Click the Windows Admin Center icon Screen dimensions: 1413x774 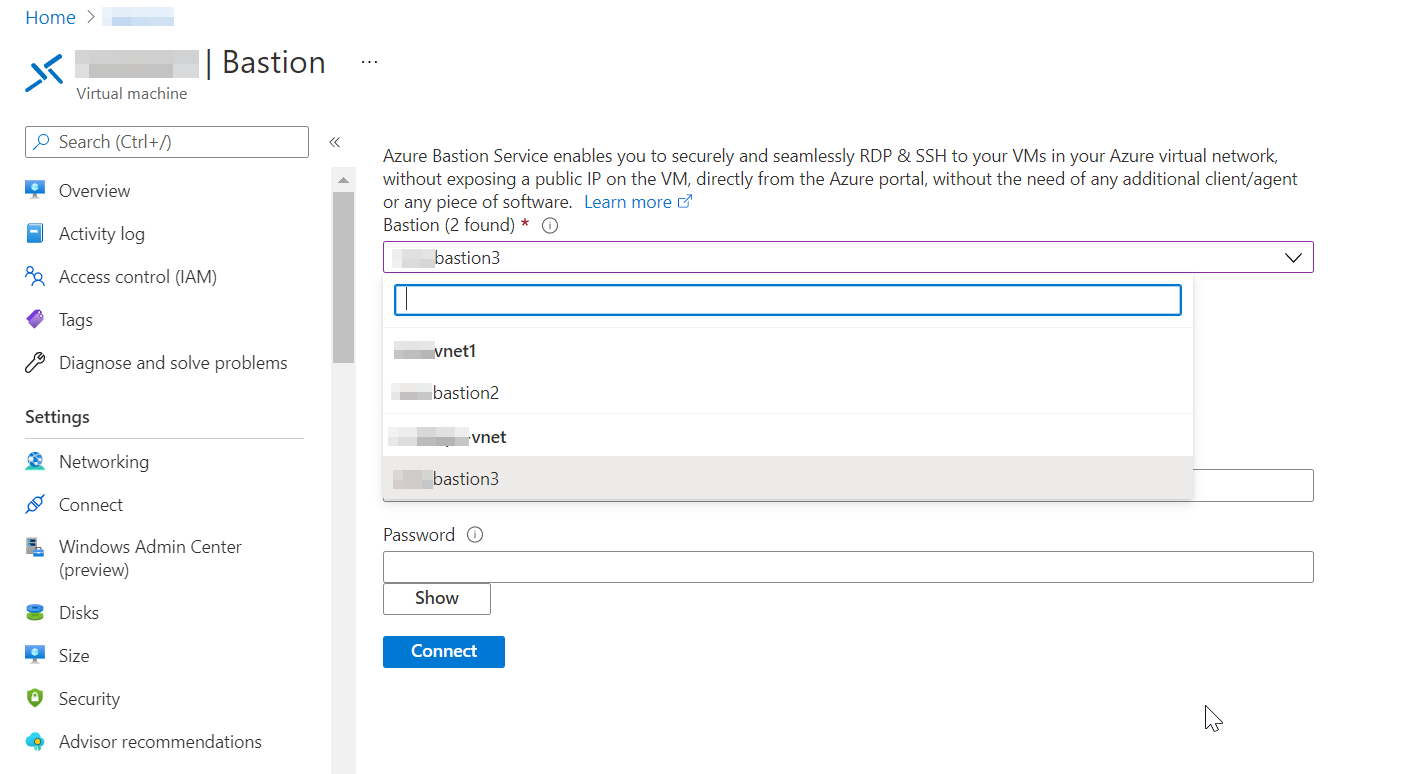35,547
